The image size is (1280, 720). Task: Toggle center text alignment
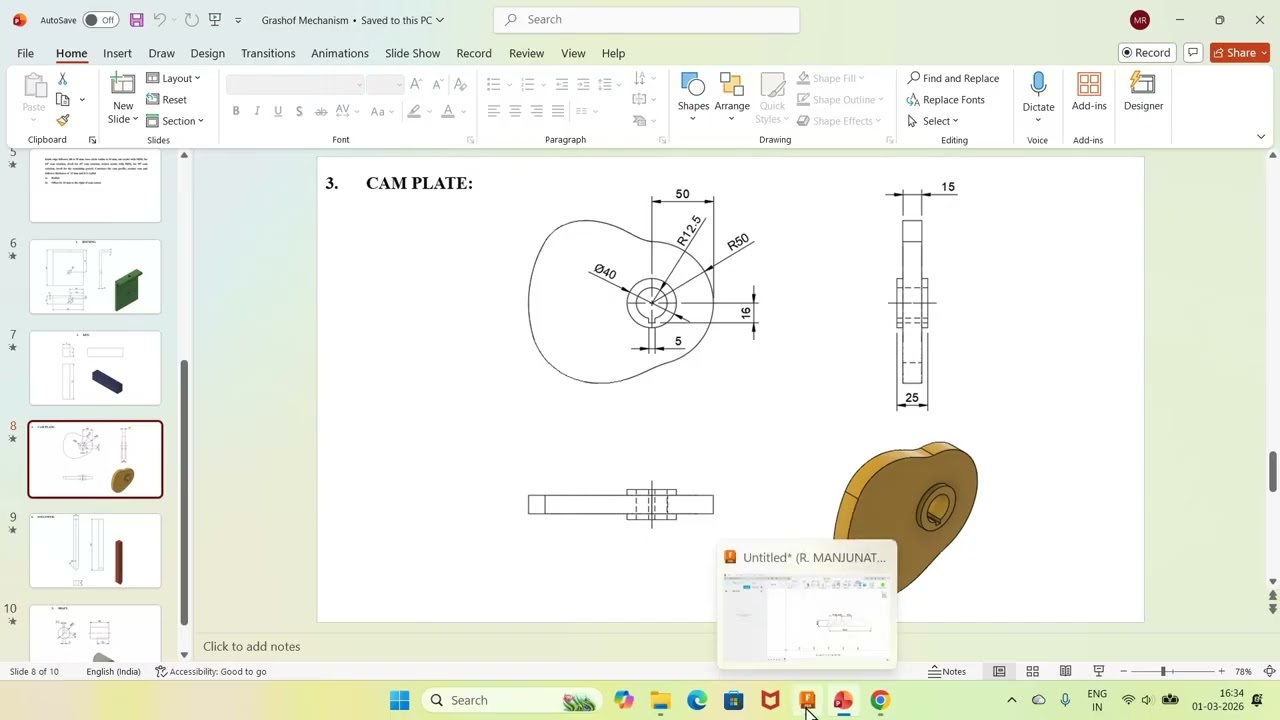(x=515, y=111)
